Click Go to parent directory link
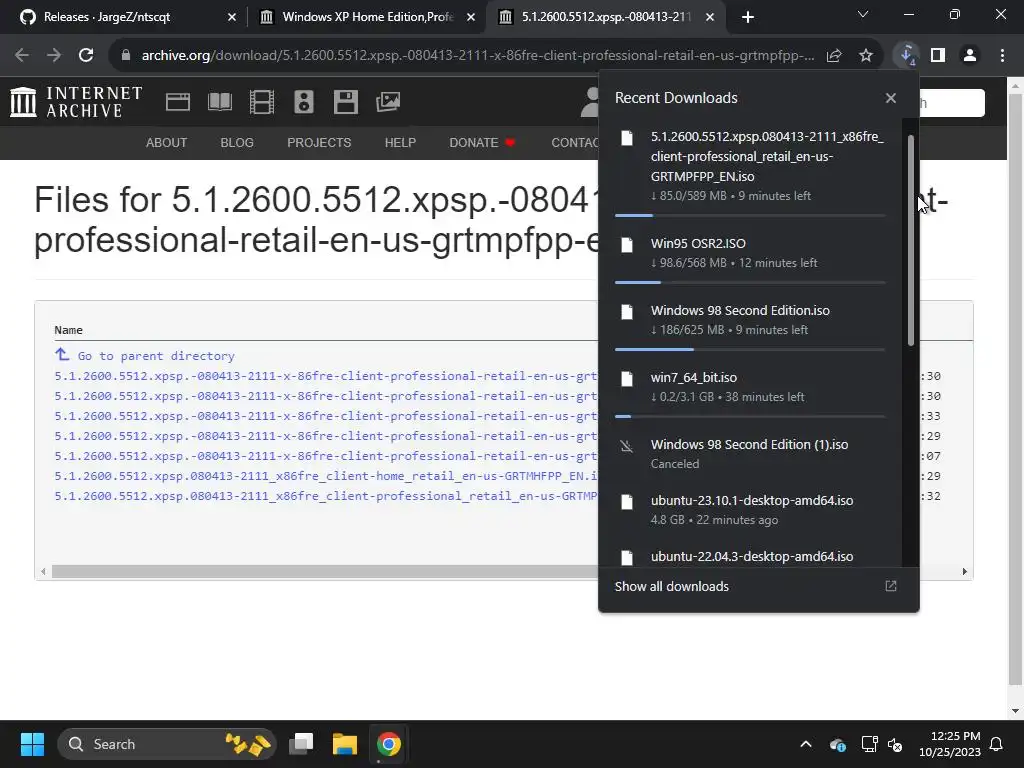 pyautogui.click(x=145, y=355)
